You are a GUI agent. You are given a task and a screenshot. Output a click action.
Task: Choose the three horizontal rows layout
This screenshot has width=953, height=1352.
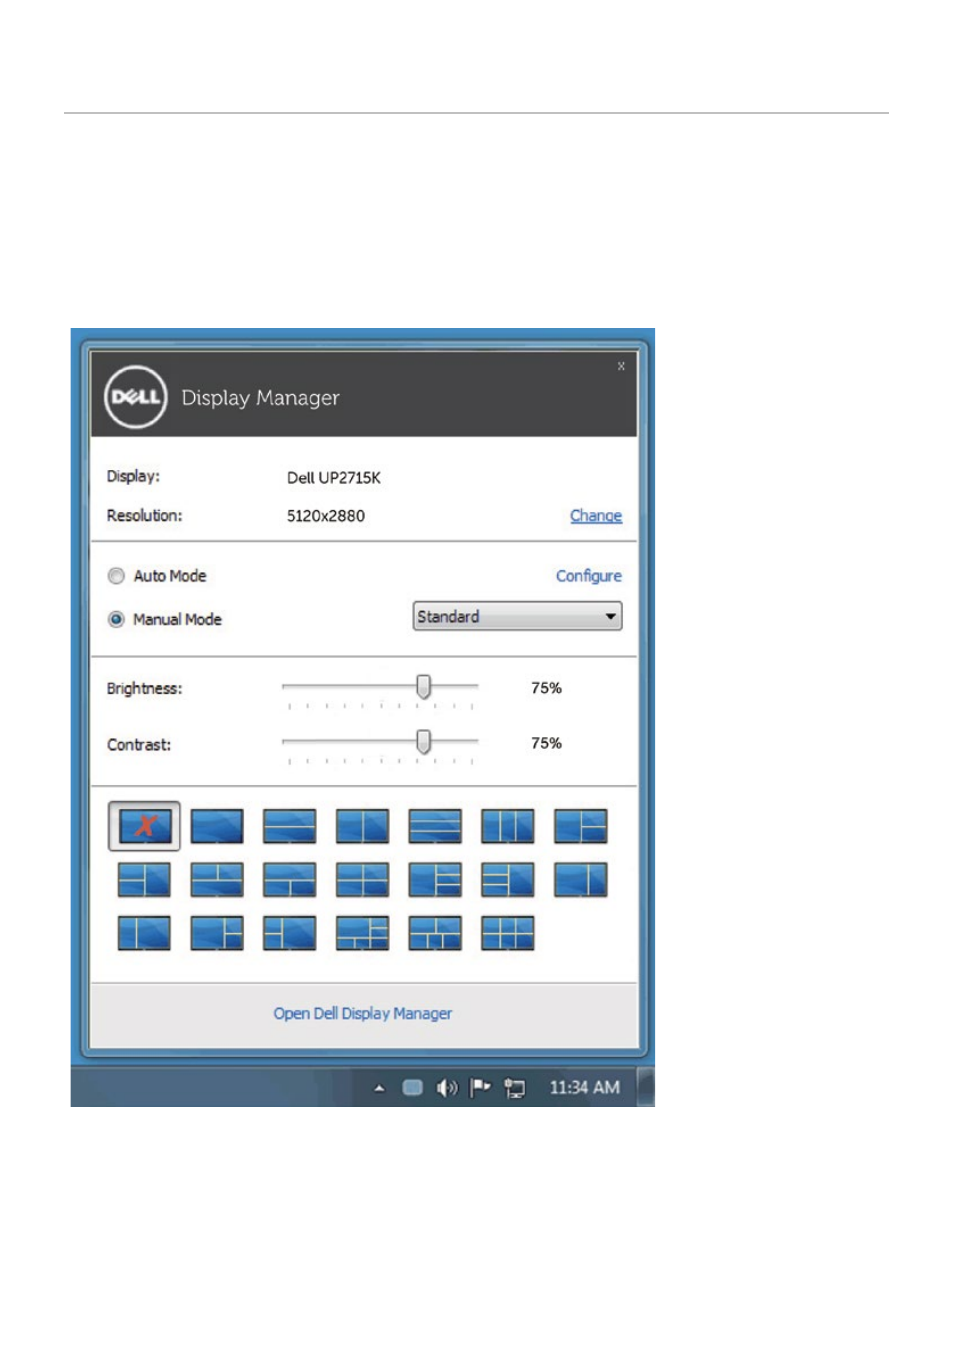coord(435,826)
